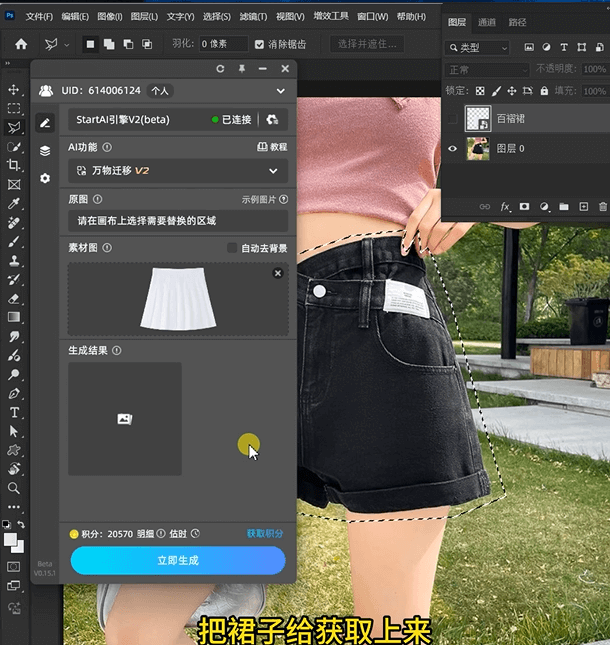The image size is (610, 645).
Task: Switch to the 通道 tab
Action: [x=487, y=22]
